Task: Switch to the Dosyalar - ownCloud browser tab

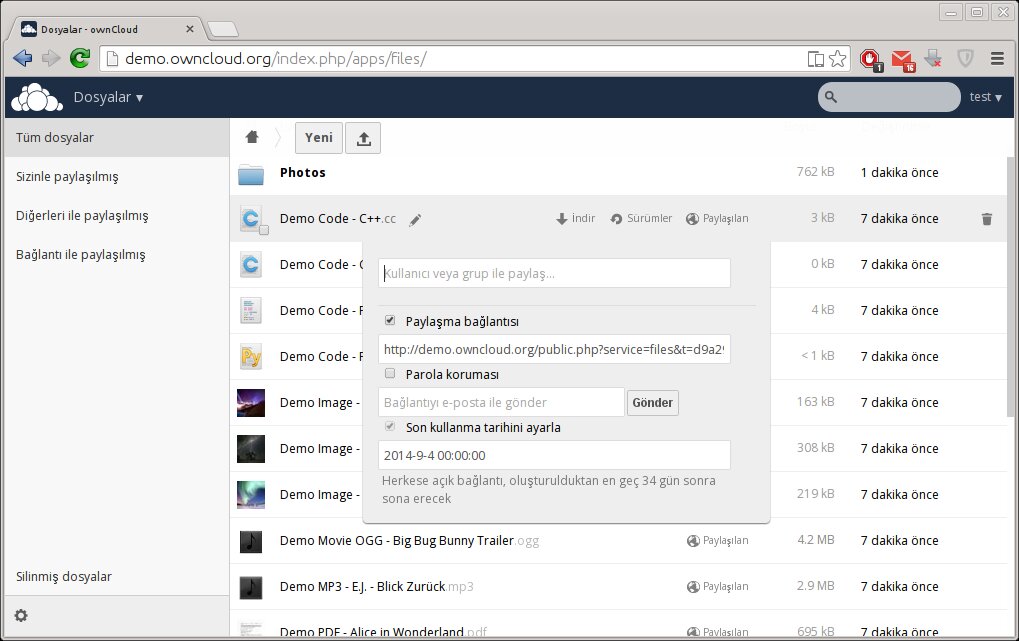Action: point(107,29)
